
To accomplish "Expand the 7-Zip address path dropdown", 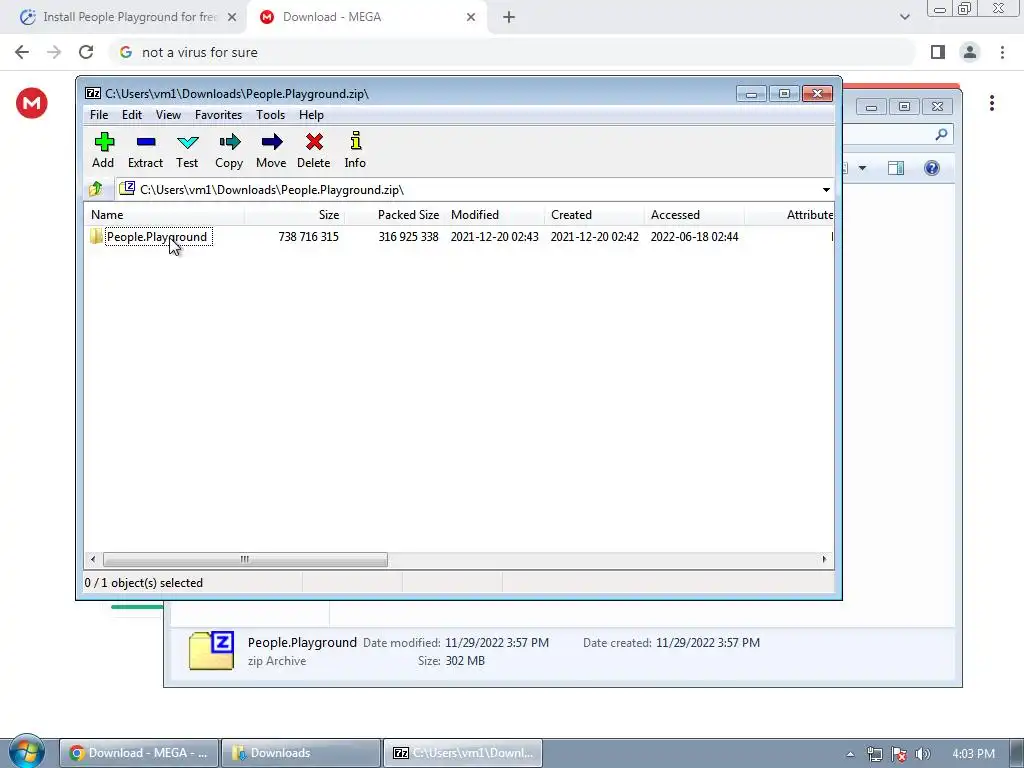I will [x=826, y=190].
